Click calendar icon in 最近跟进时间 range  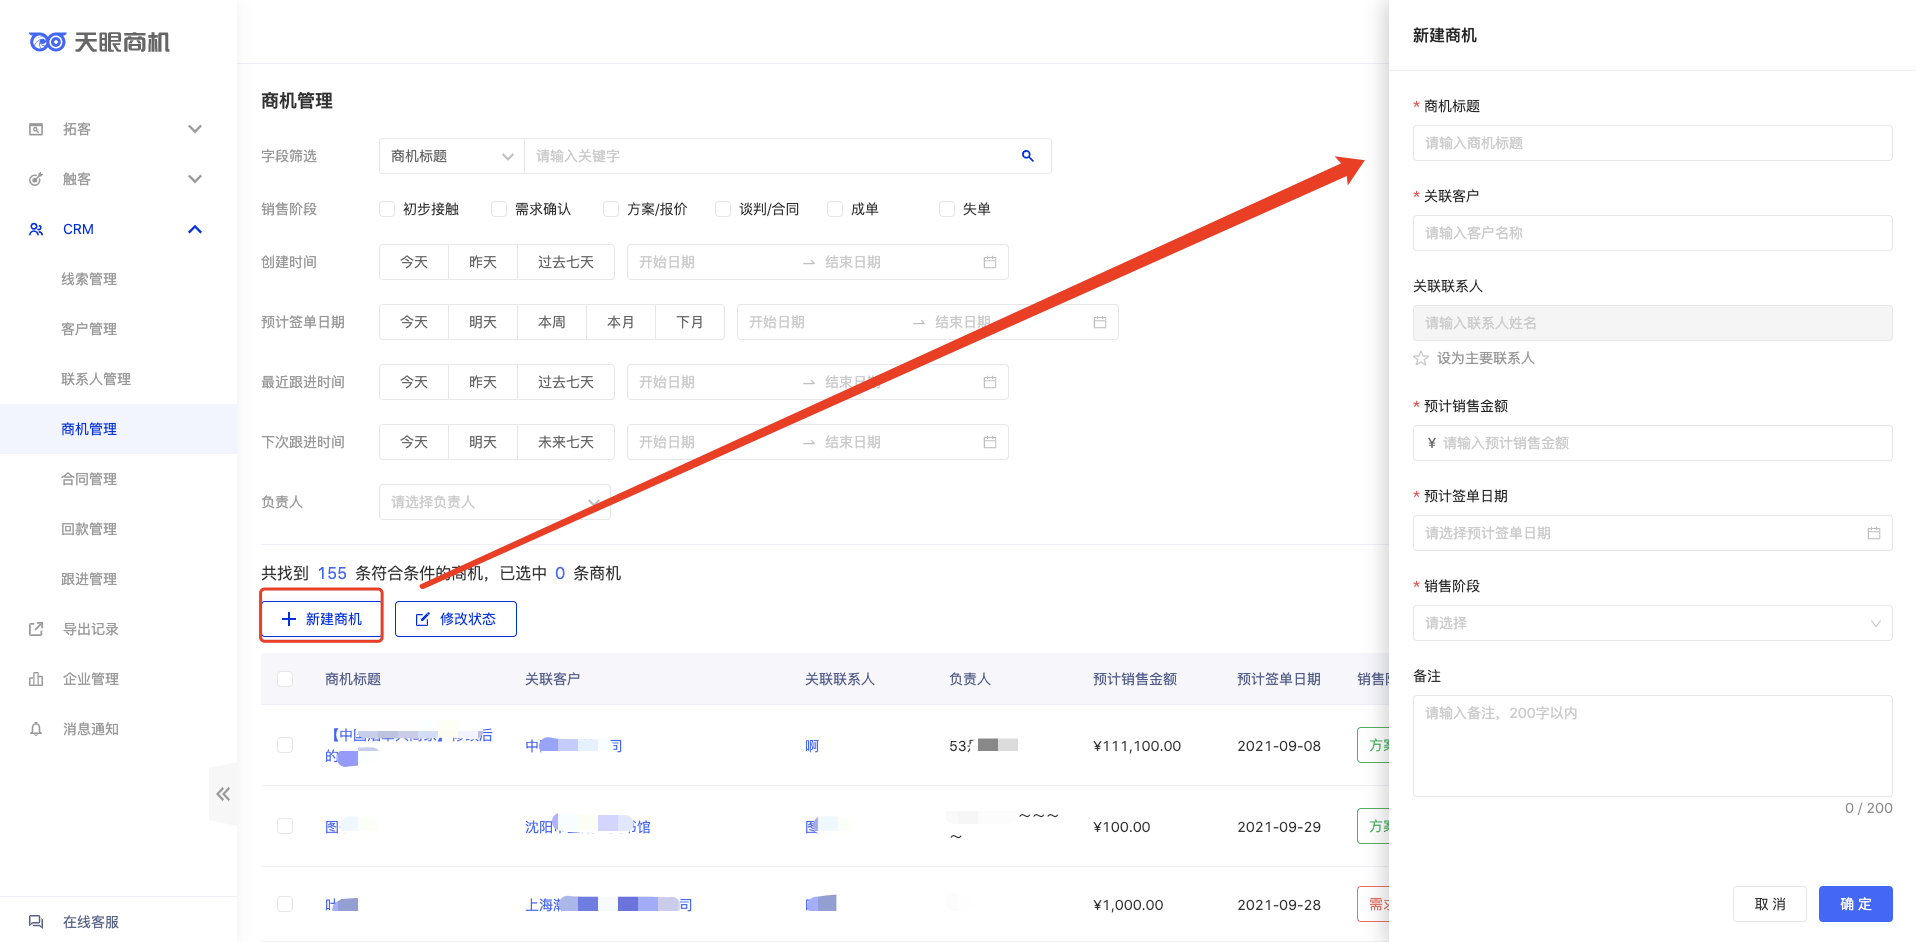pyautogui.click(x=990, y=382)
